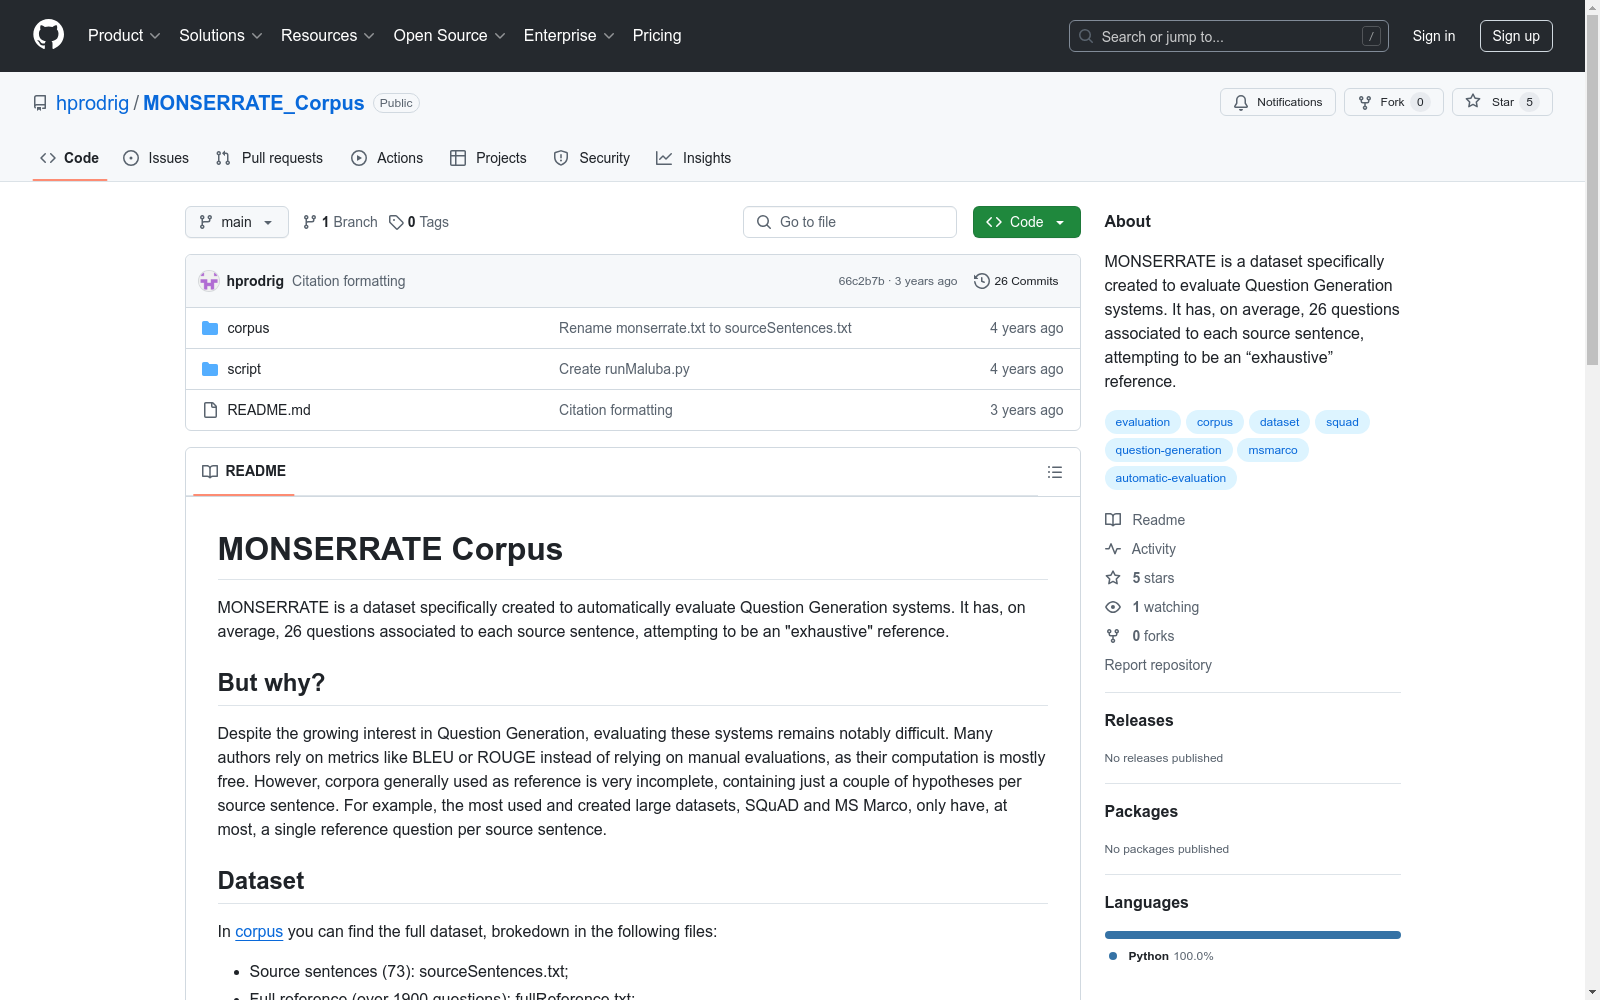The height and width of the screenshot is (1000, 1600).
Task: Click the Python language bar
Action: tap(1253, 935)
